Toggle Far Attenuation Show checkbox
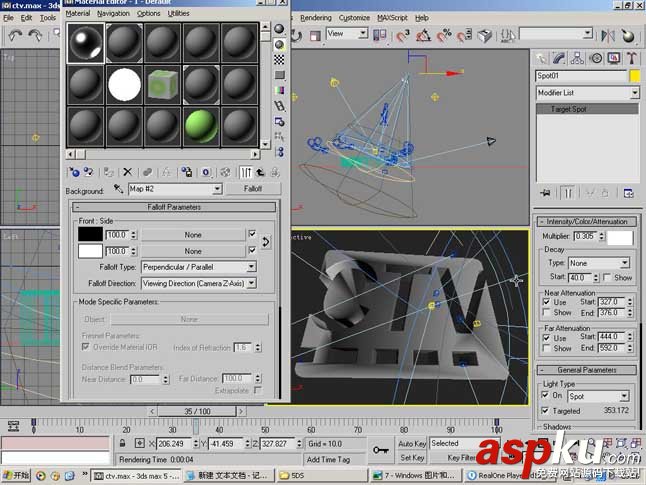This screenshot has width=646, height=485. (546, 349)
